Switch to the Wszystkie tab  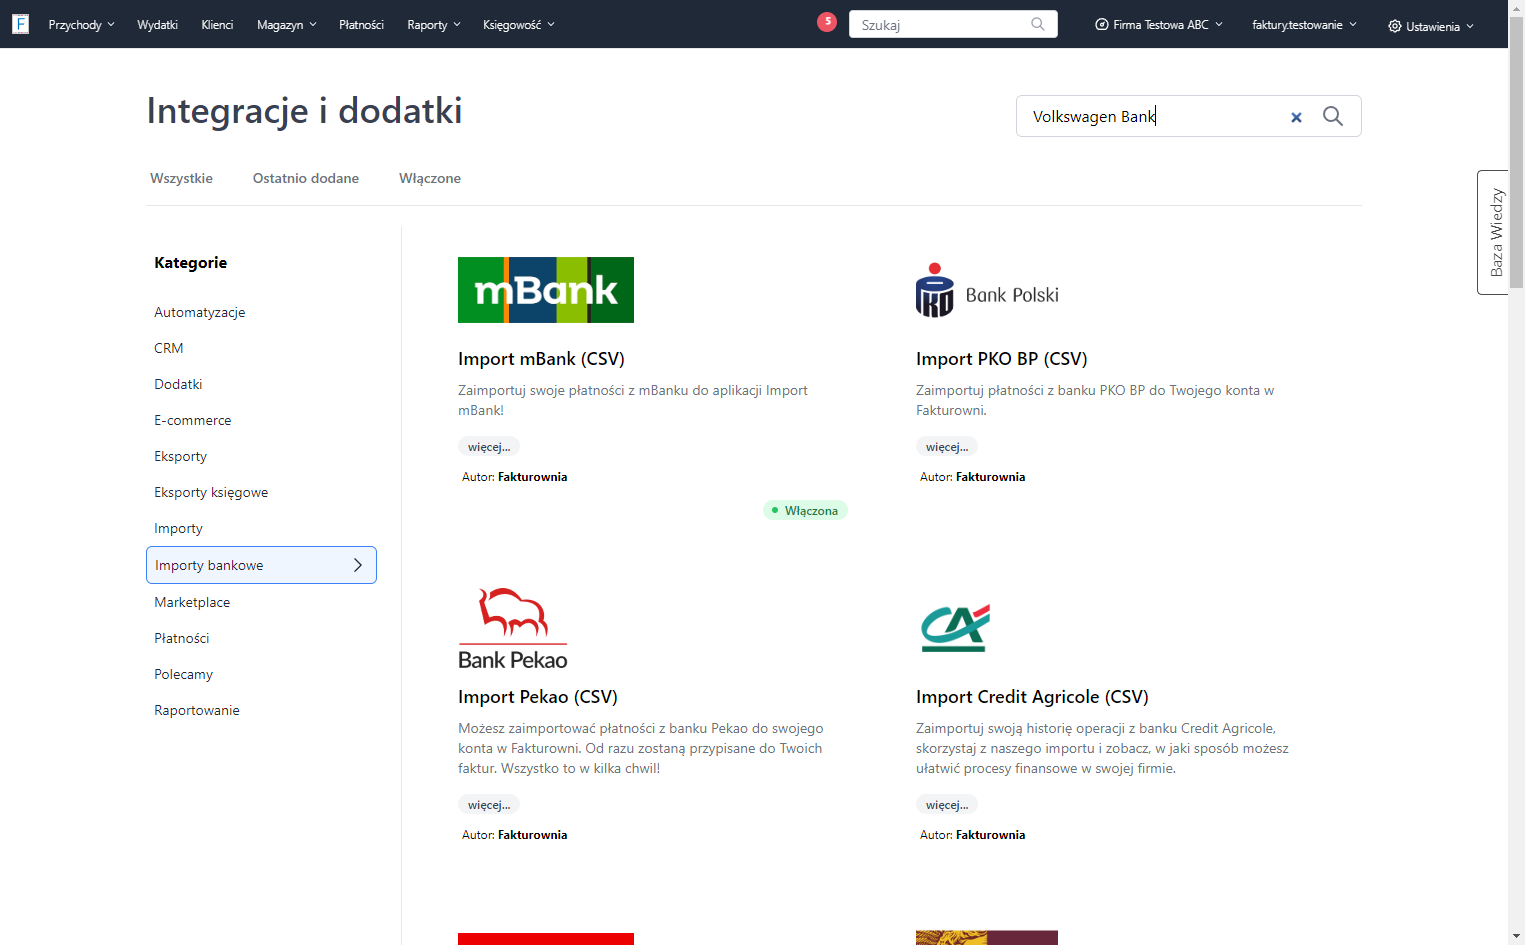(181, 178)
